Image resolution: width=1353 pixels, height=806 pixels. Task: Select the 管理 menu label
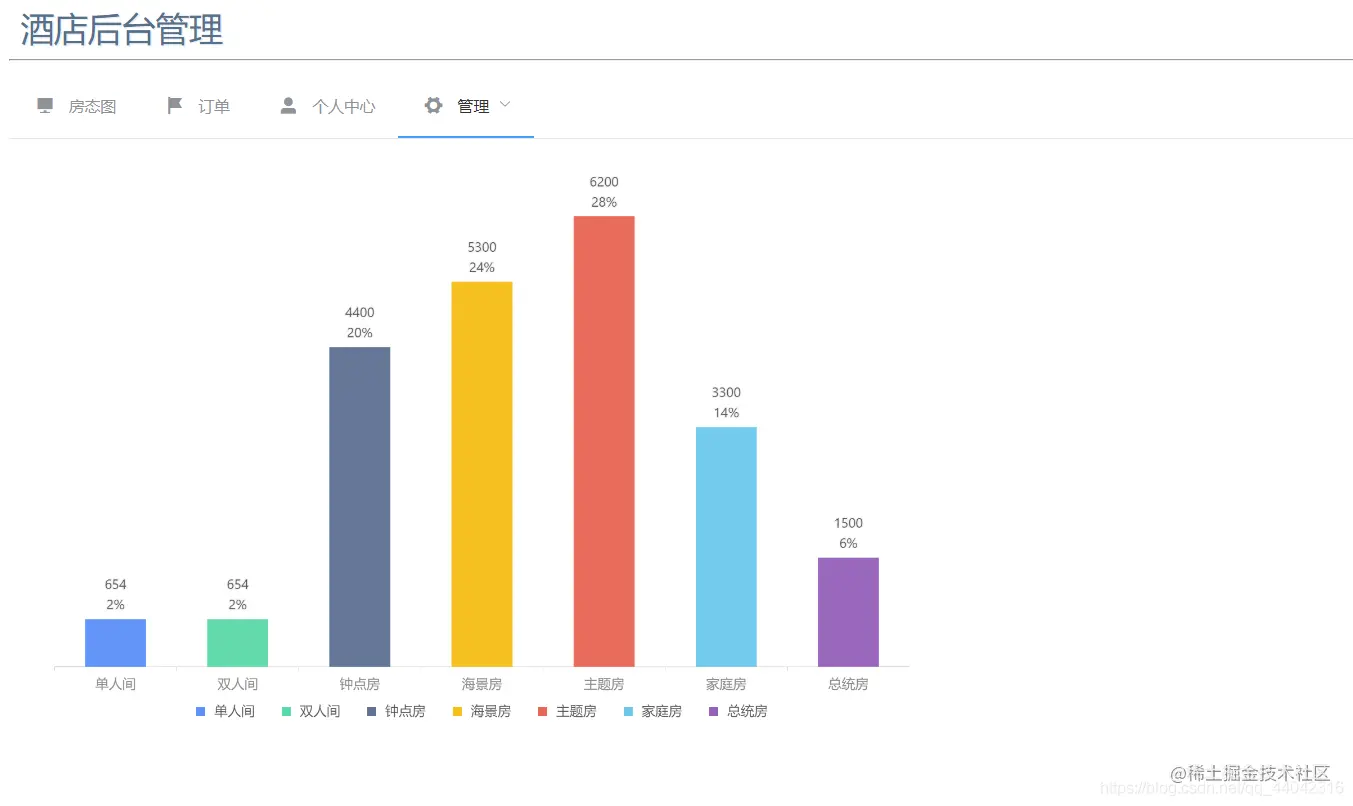[473, 106]
